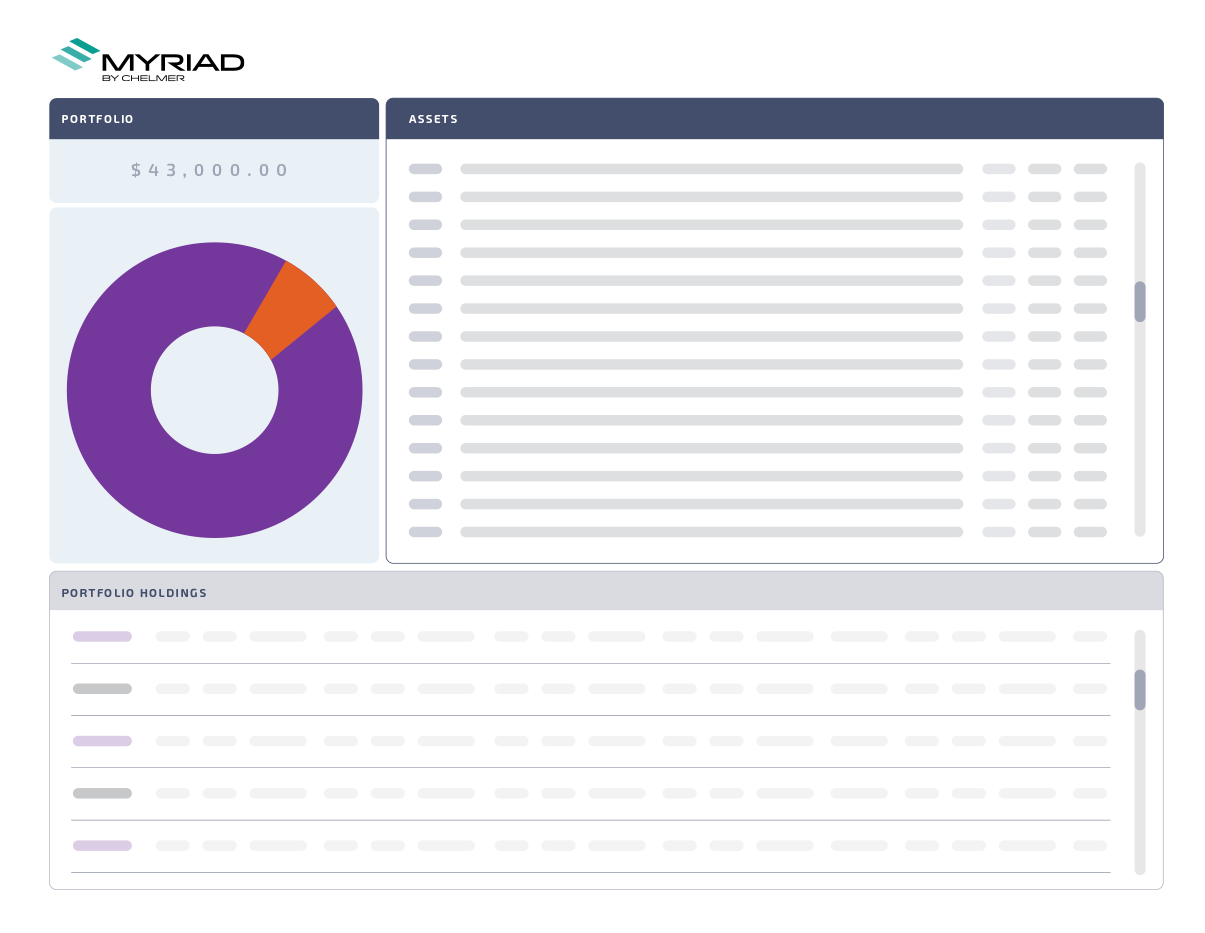
Task: Click the purple tag in first holdings row
Action: coord(102,636)
